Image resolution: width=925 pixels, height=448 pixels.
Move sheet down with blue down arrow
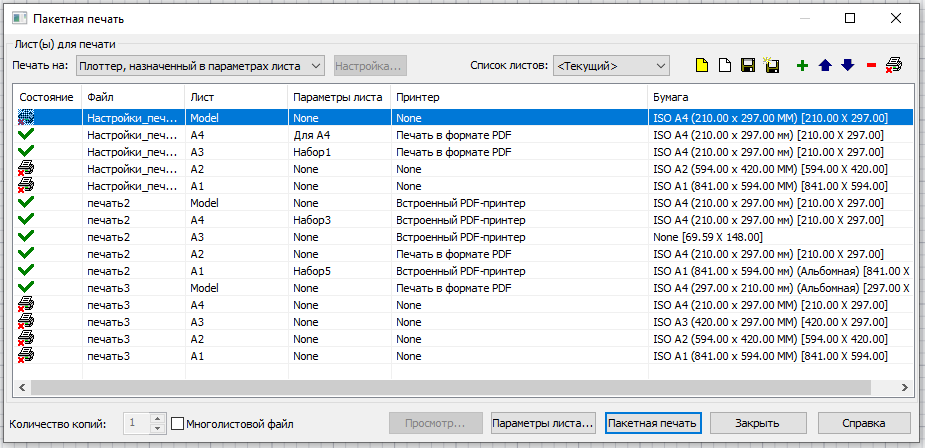tap(848, 66)
